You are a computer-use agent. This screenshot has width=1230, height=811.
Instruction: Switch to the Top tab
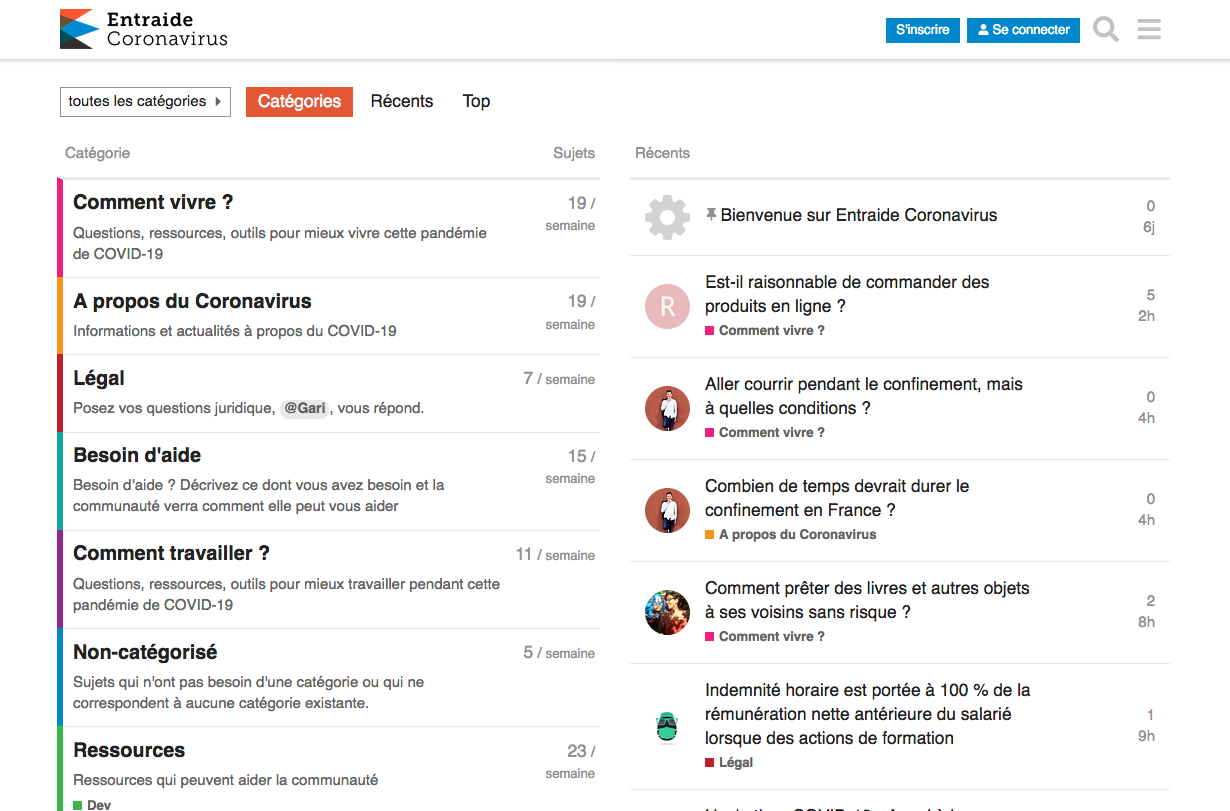[476, 101]
